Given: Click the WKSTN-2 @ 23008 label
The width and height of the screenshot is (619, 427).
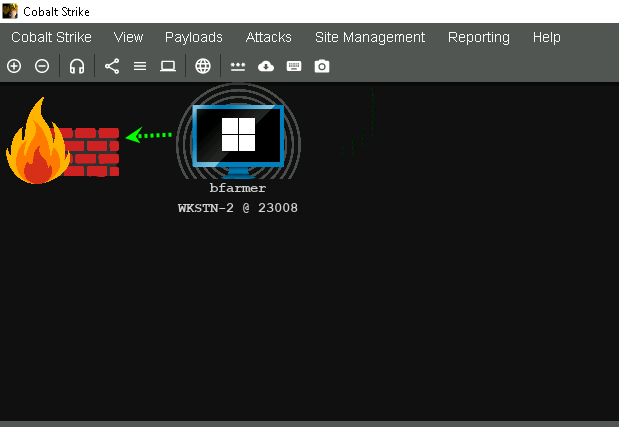Looking at the screenshot, I should click(238, 208).
